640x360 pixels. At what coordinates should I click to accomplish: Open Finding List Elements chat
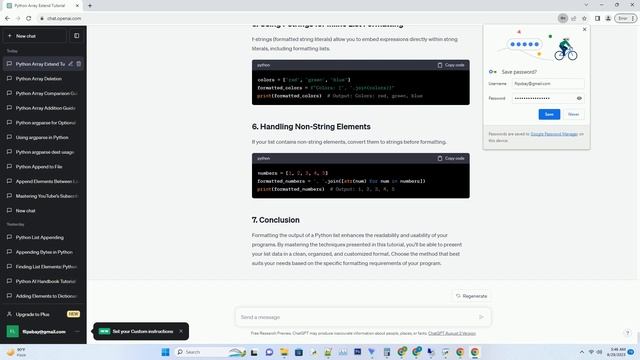point(43,267)
